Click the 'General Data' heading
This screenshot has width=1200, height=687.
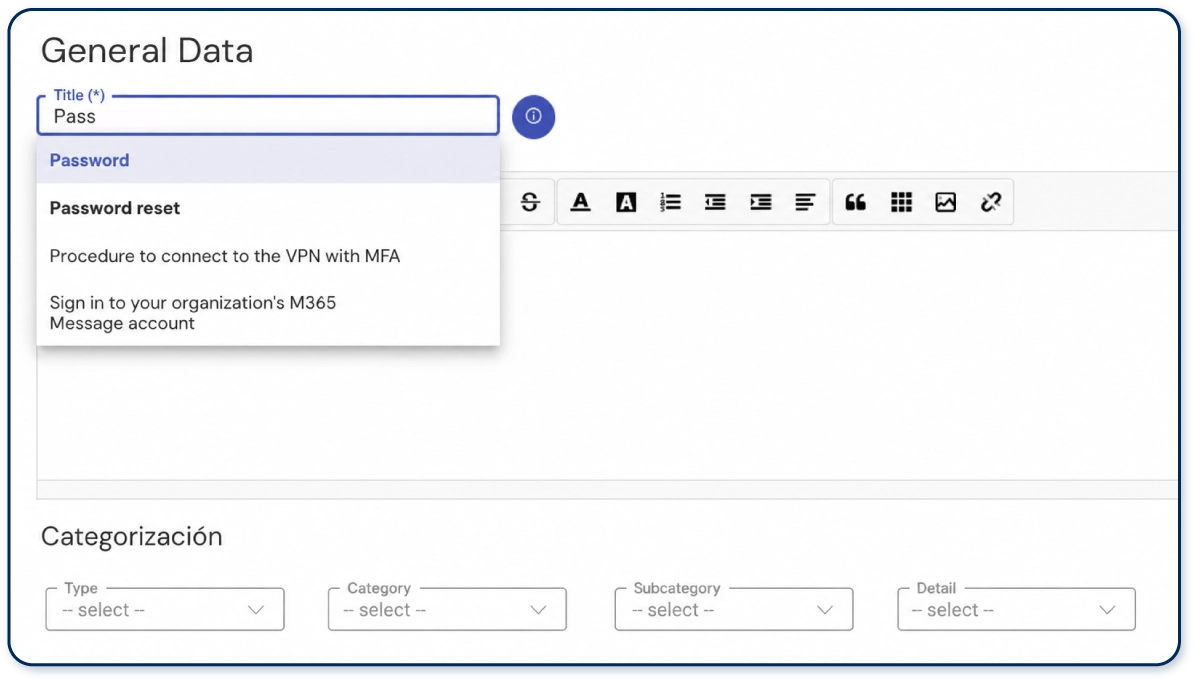[x=147, y=50]
